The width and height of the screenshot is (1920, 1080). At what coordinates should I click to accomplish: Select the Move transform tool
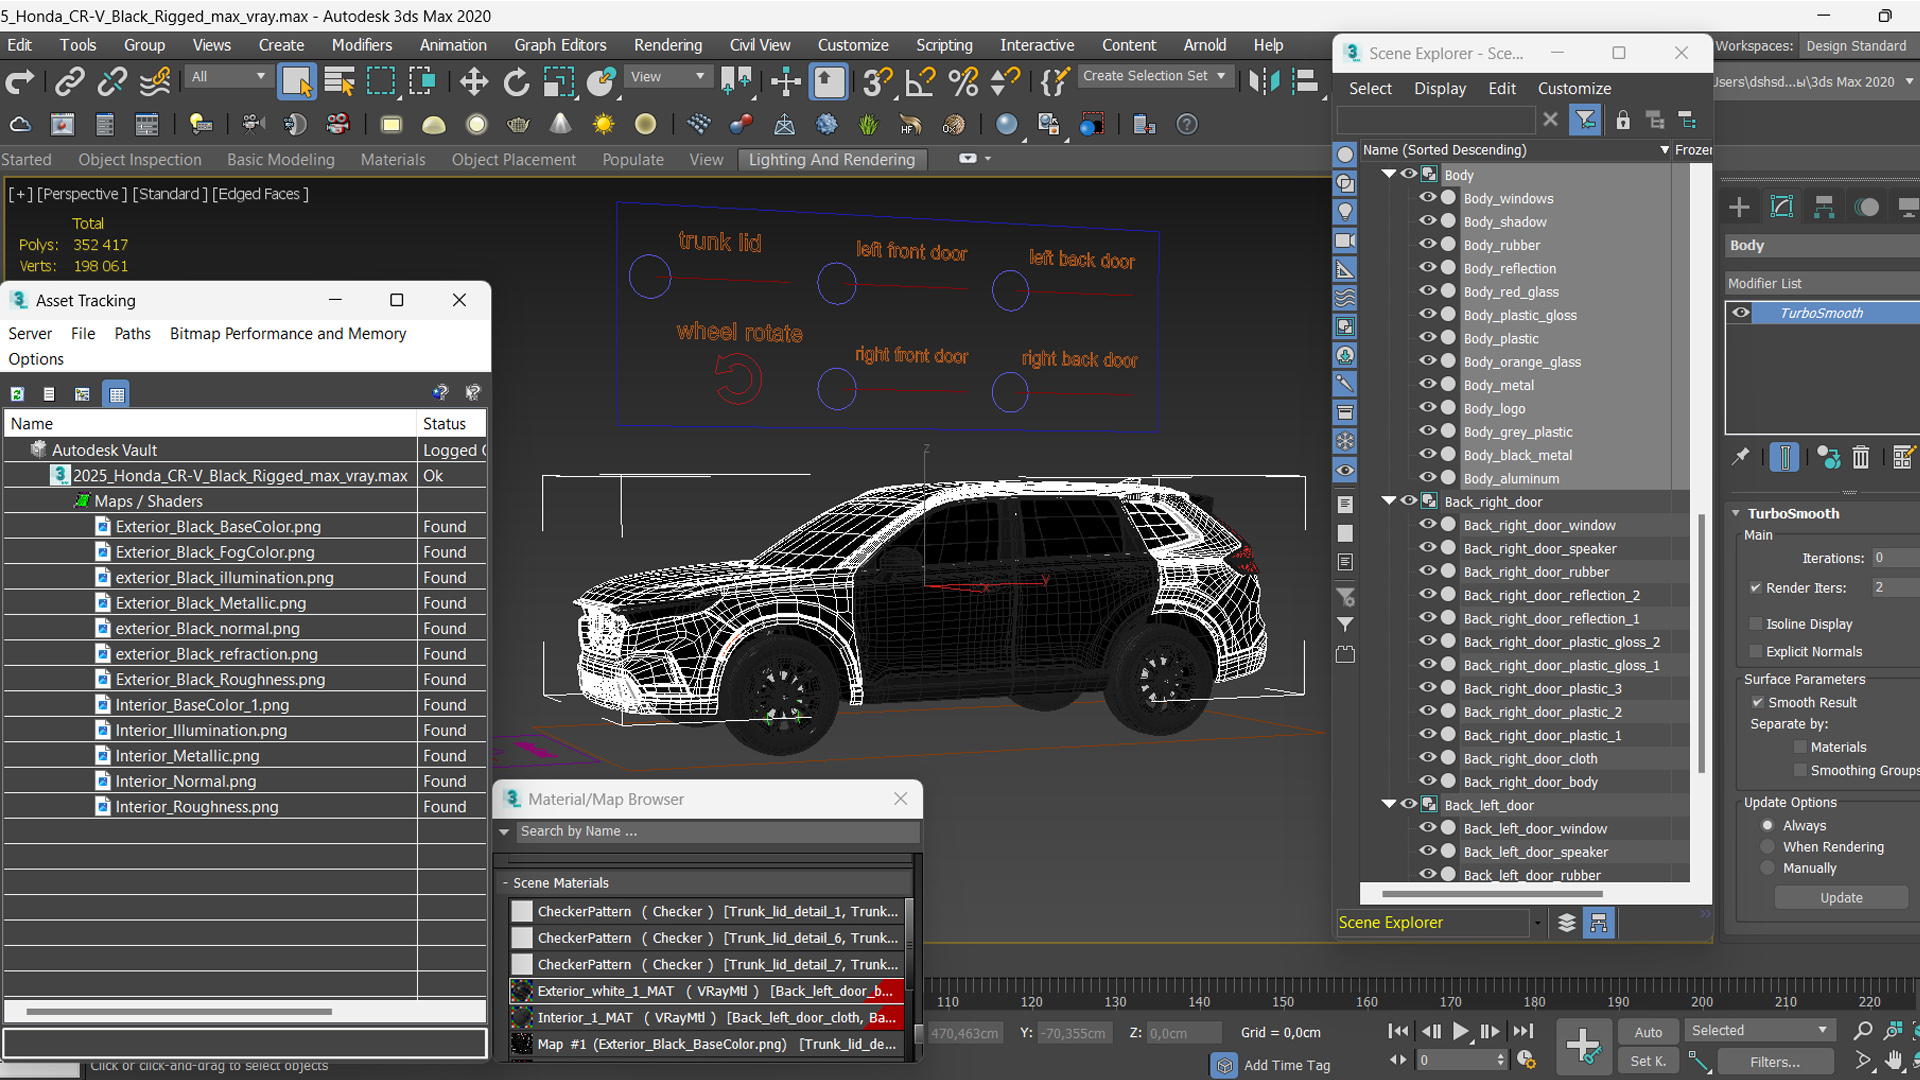473,82
